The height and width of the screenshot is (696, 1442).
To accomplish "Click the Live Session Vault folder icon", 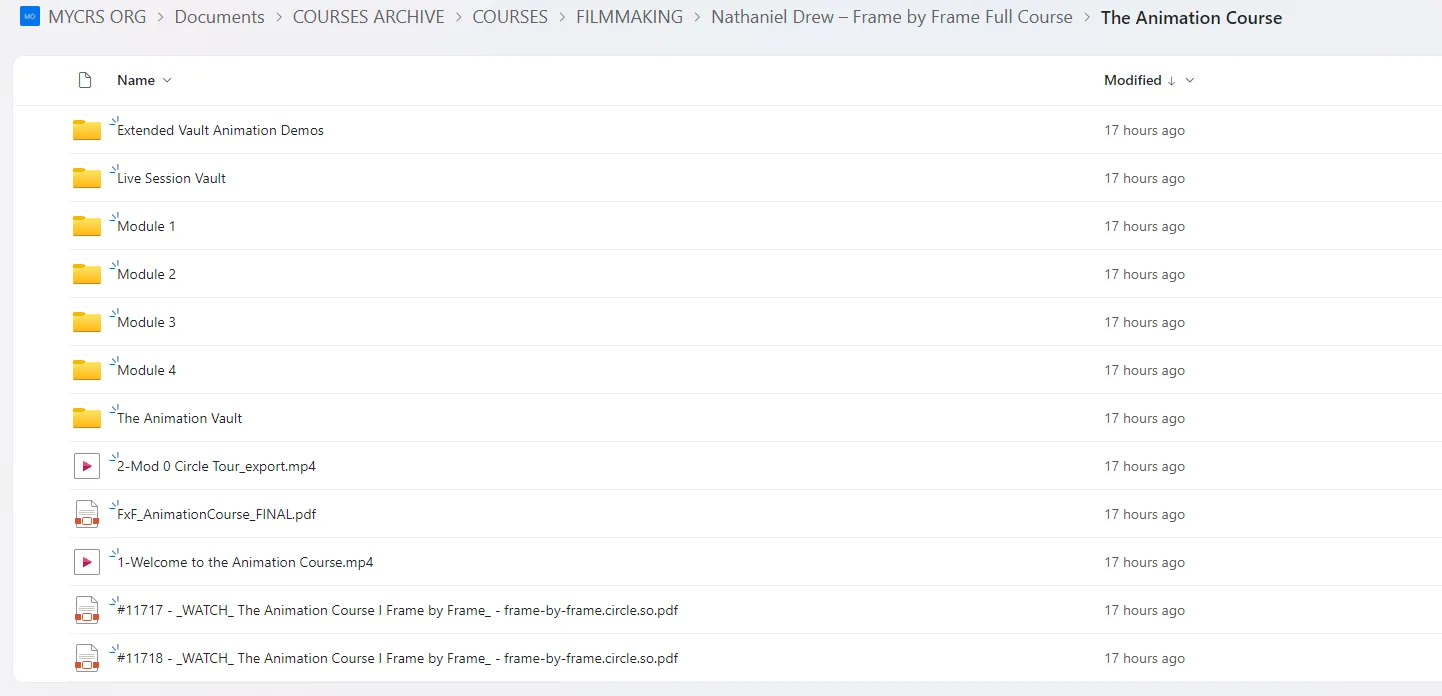I will 87,178.
